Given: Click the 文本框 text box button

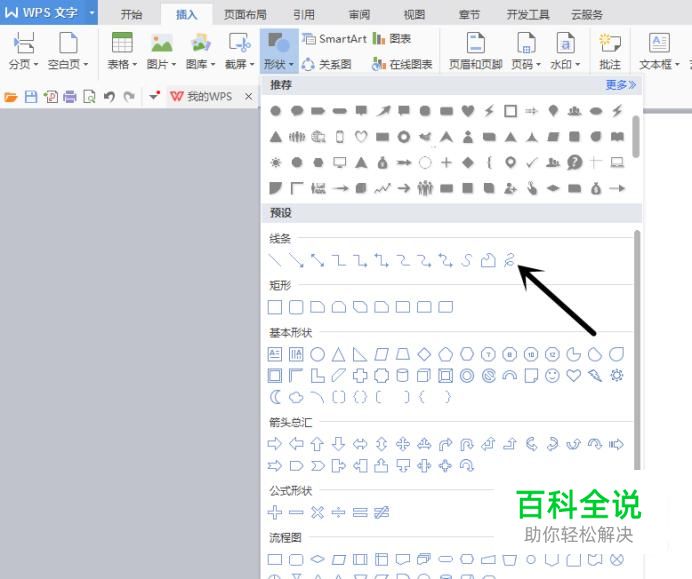Looking at the screenshot, I should click(x=659, y=51).
